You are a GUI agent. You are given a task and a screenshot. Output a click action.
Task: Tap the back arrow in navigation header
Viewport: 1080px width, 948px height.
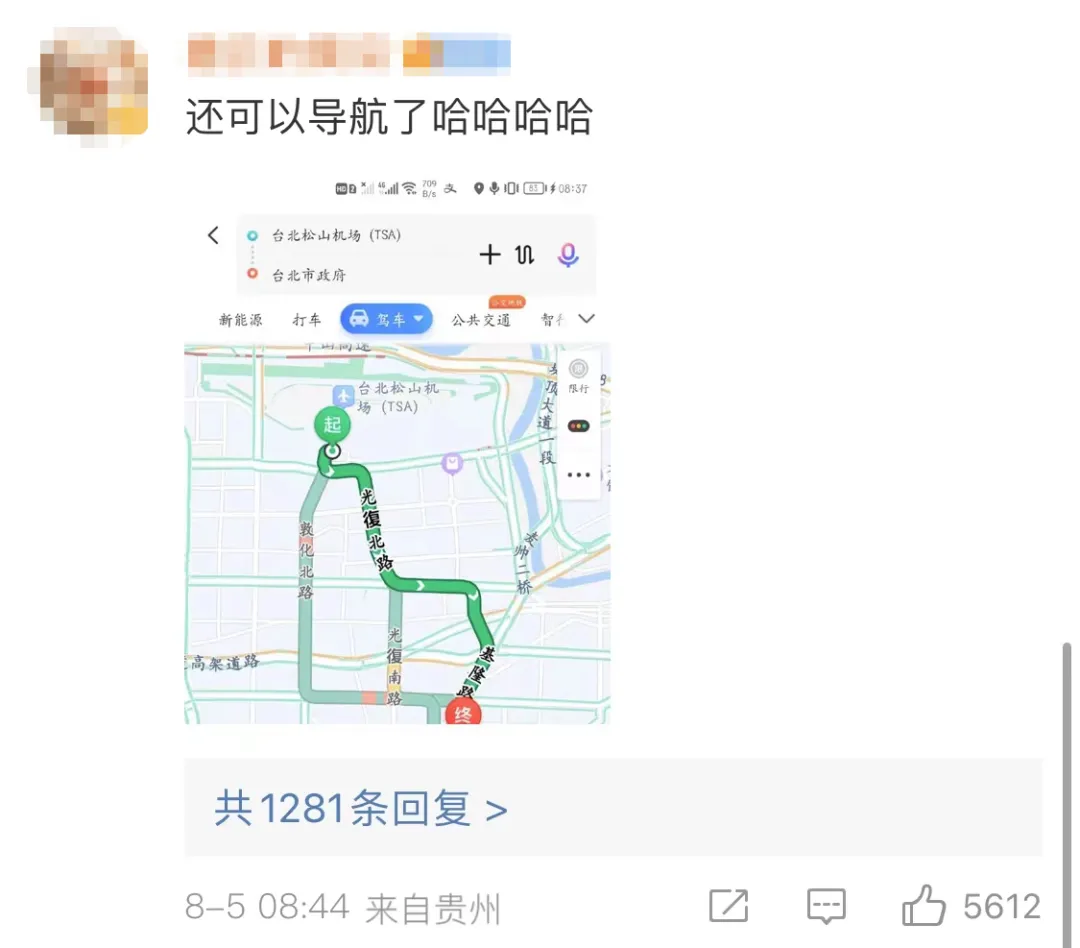pos(213,236)
